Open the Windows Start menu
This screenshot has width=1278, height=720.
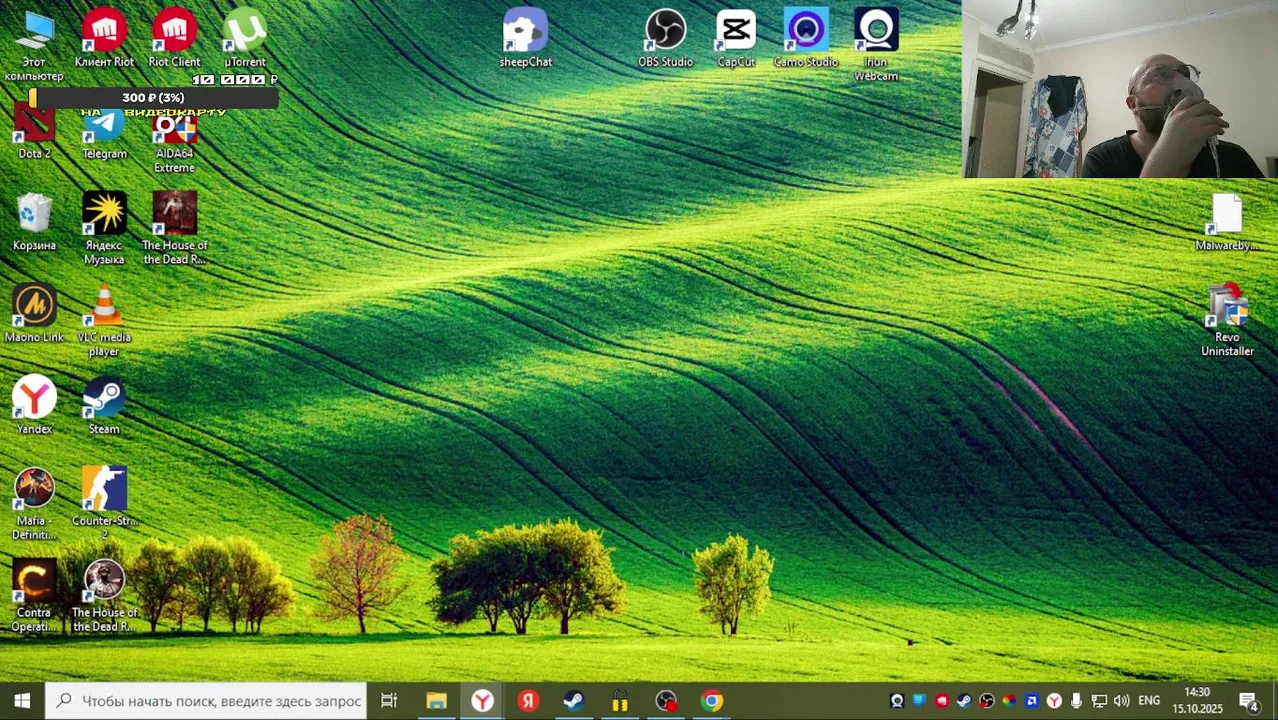22,701
